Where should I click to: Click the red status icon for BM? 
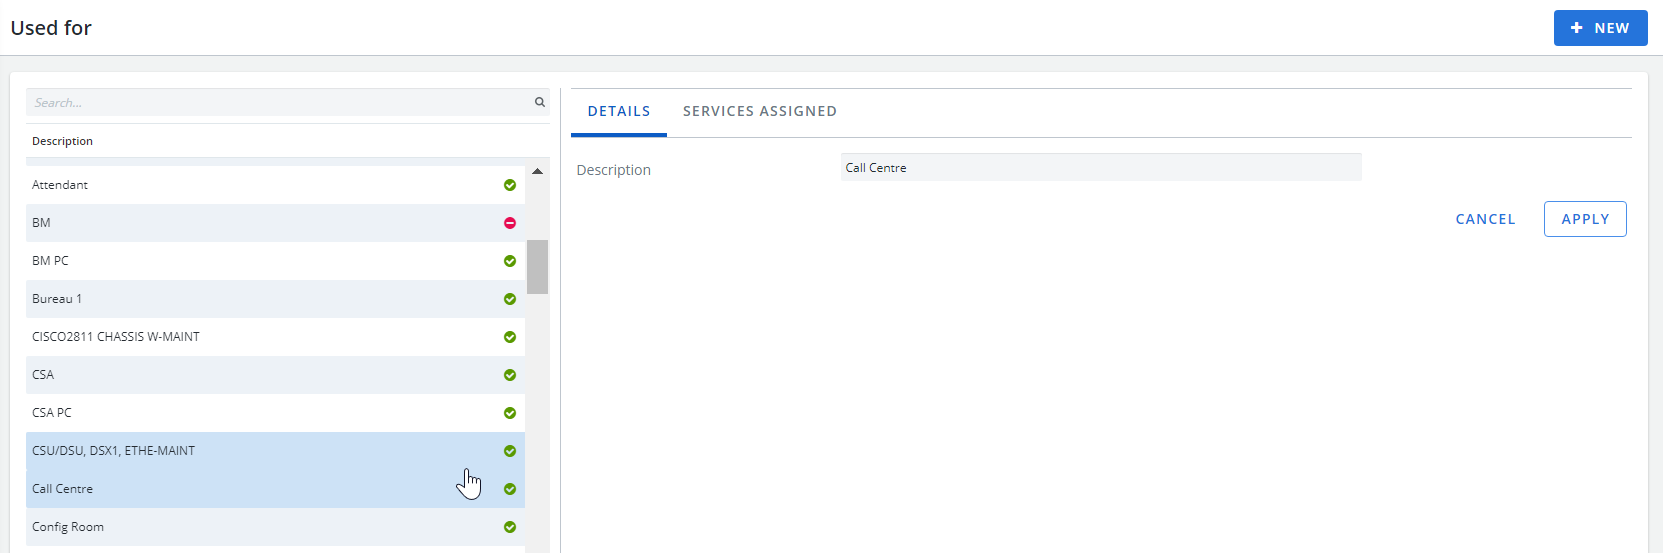click(x=510, y=223)
